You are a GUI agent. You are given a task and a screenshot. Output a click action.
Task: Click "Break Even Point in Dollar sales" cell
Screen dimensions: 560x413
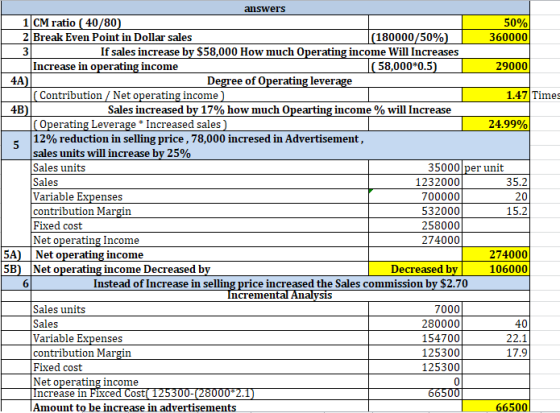click(200, 37)
